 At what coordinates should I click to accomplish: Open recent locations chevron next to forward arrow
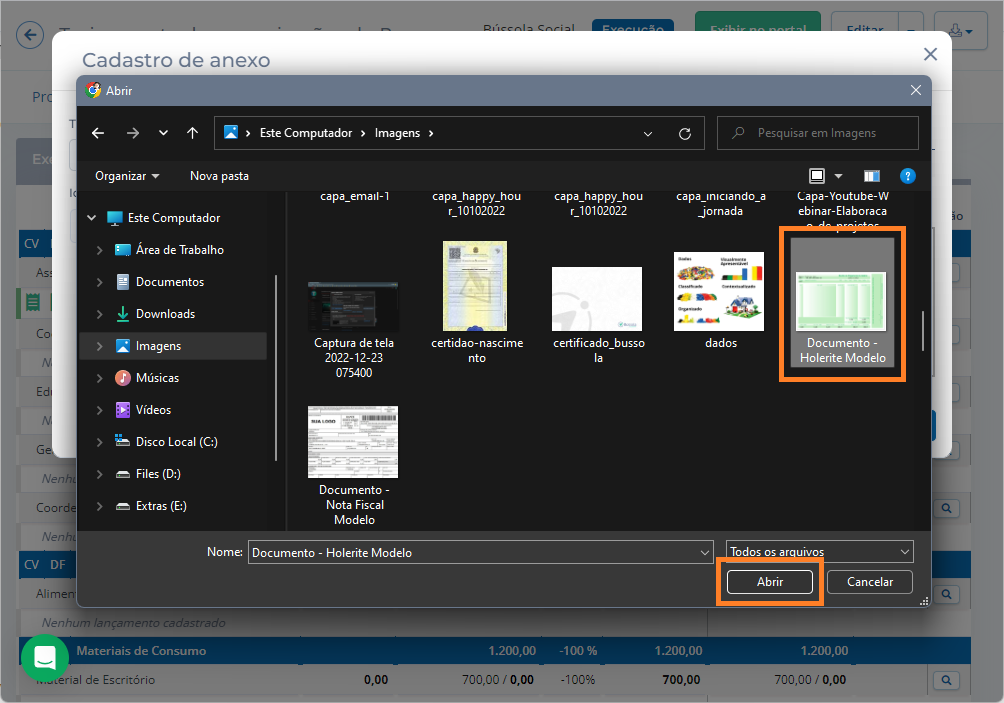tap(163, 133)
